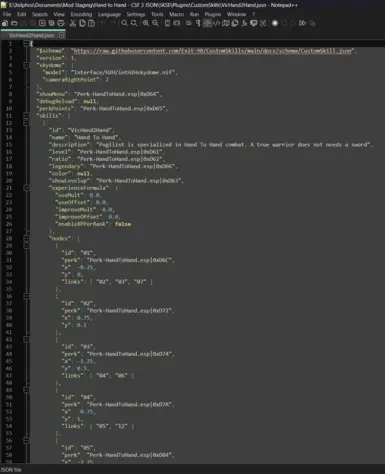
Task: Paste clipboard using the Paste icon
Action: point(91,23)
